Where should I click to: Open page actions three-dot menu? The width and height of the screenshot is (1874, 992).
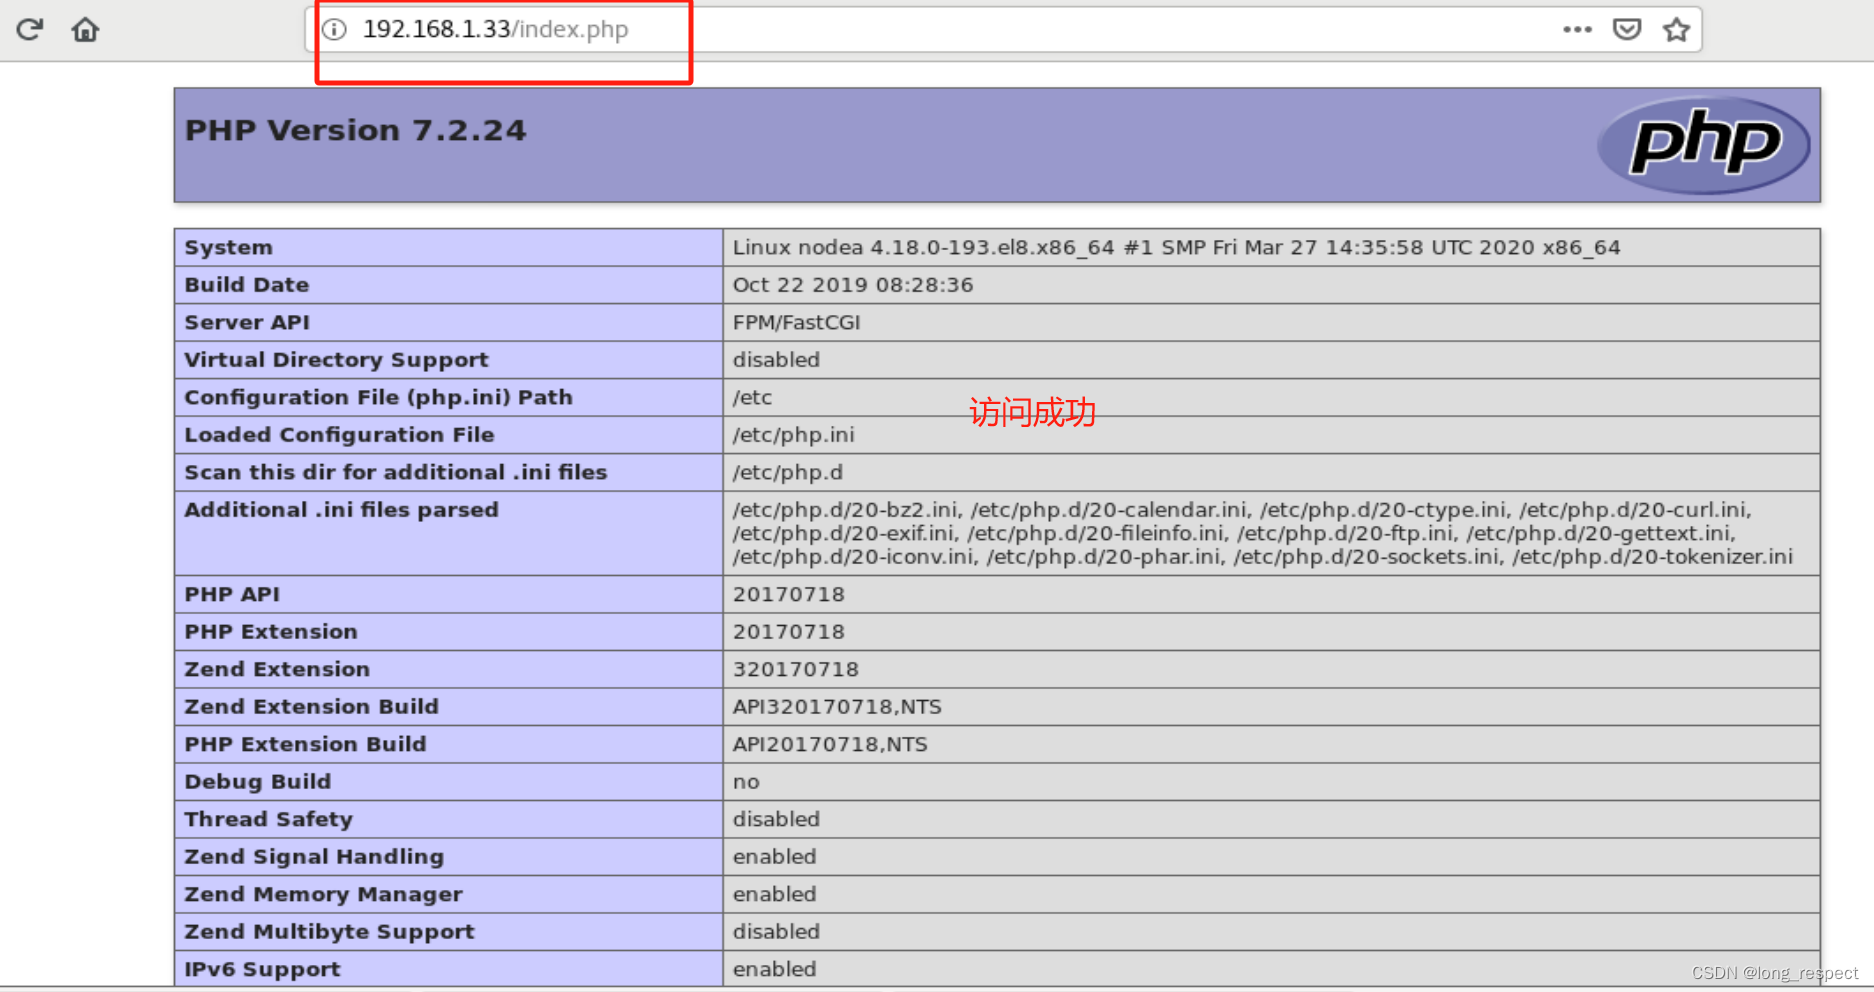[1577, 29]
